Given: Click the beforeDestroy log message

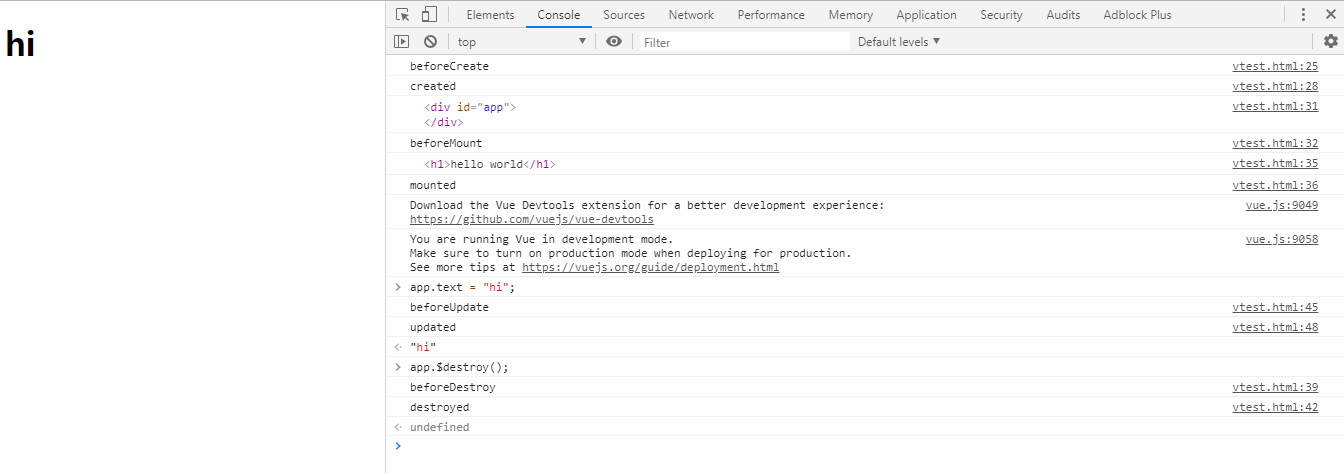Looking at the screenshot, I should pyautogui.click(x=453, y=387).
